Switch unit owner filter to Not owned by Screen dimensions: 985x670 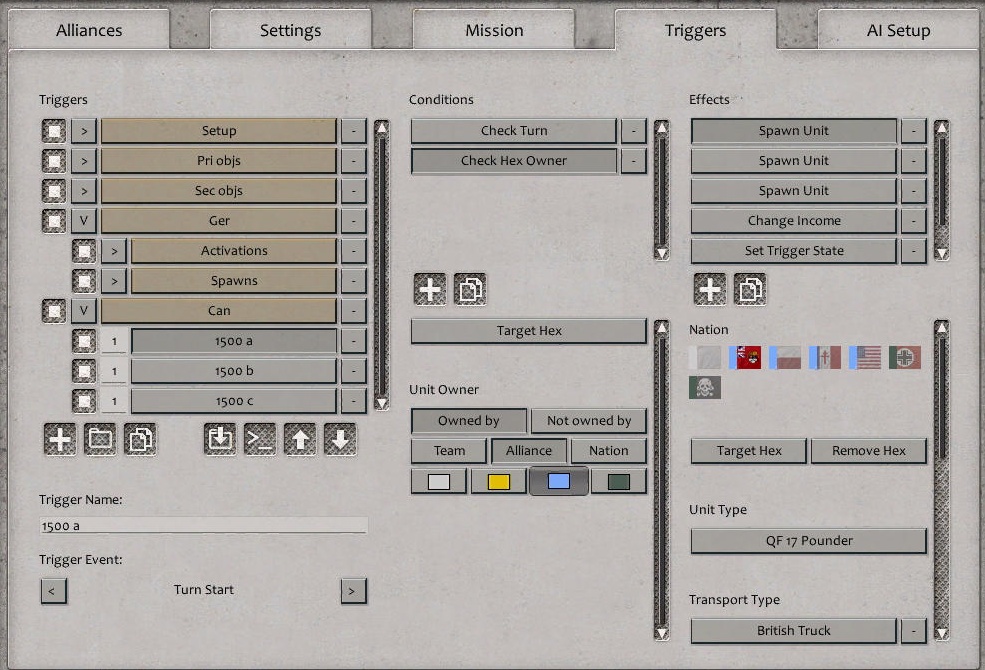coord(589,420)
